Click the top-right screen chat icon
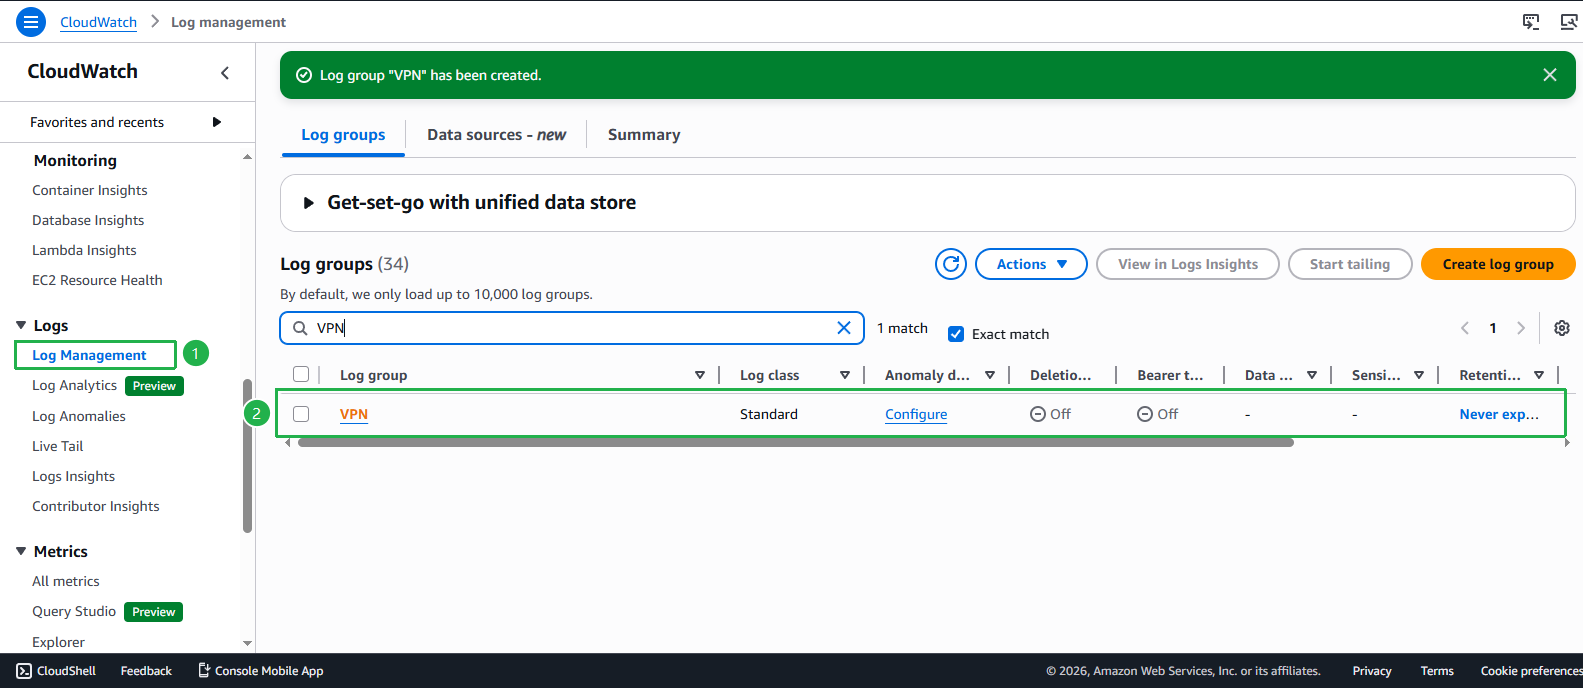This screenshot has width=1583, height=688. (1531, 22)
